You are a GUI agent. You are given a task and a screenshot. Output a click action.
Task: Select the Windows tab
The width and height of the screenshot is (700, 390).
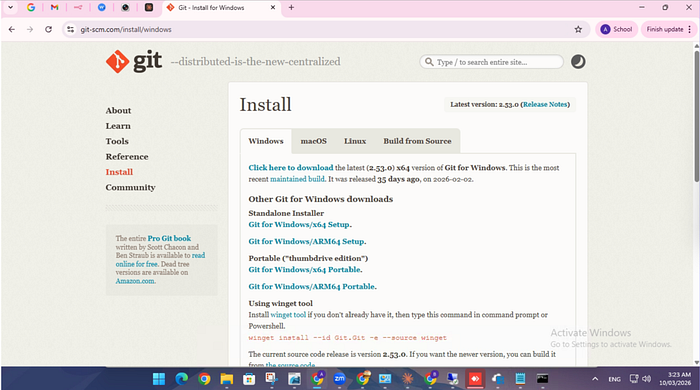[x=266, y=141]
